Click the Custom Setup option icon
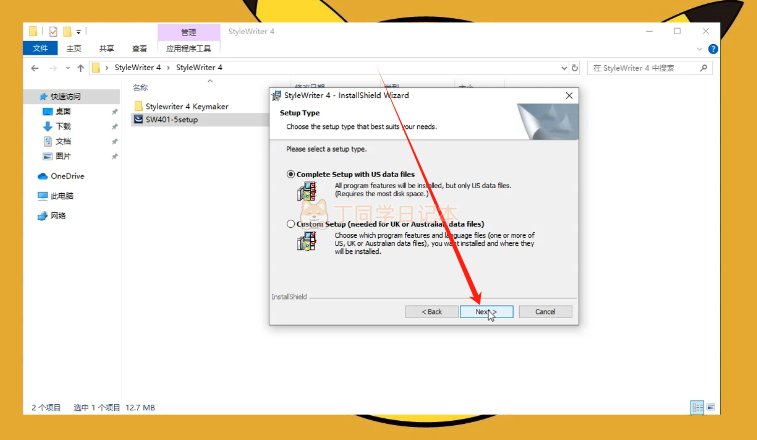Viewport: 757px width, 440px height. pos(307,241)
